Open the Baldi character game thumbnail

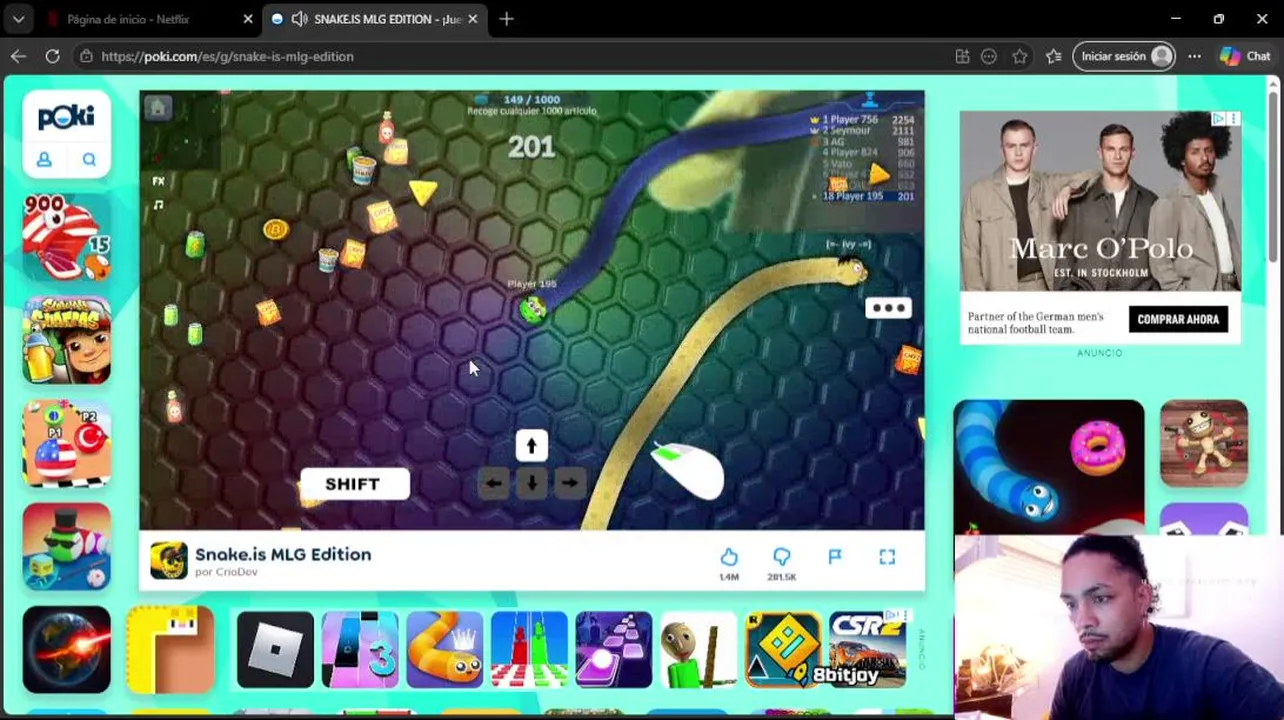coord(698,650)
